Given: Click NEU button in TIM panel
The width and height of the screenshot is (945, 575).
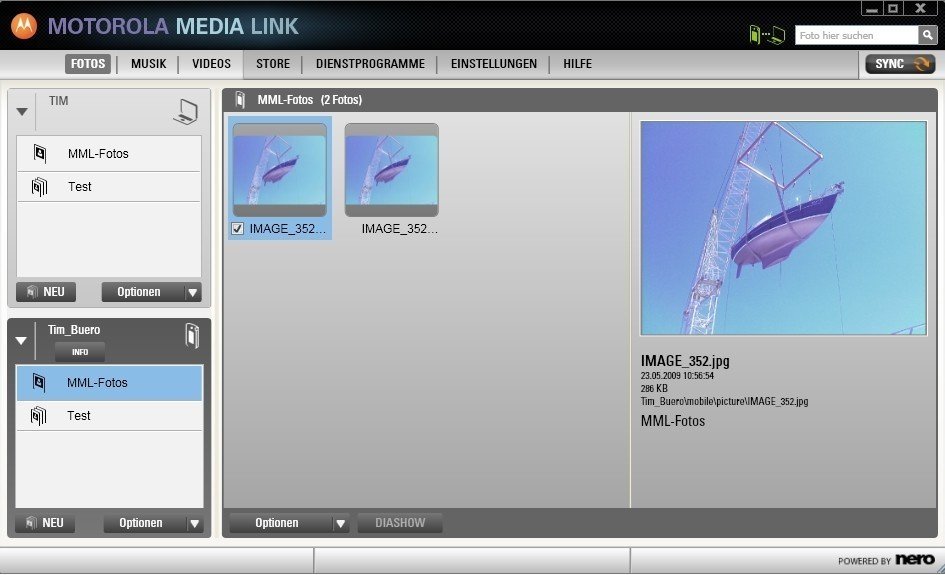Looking at the screenshot, I should click(46, 292).
